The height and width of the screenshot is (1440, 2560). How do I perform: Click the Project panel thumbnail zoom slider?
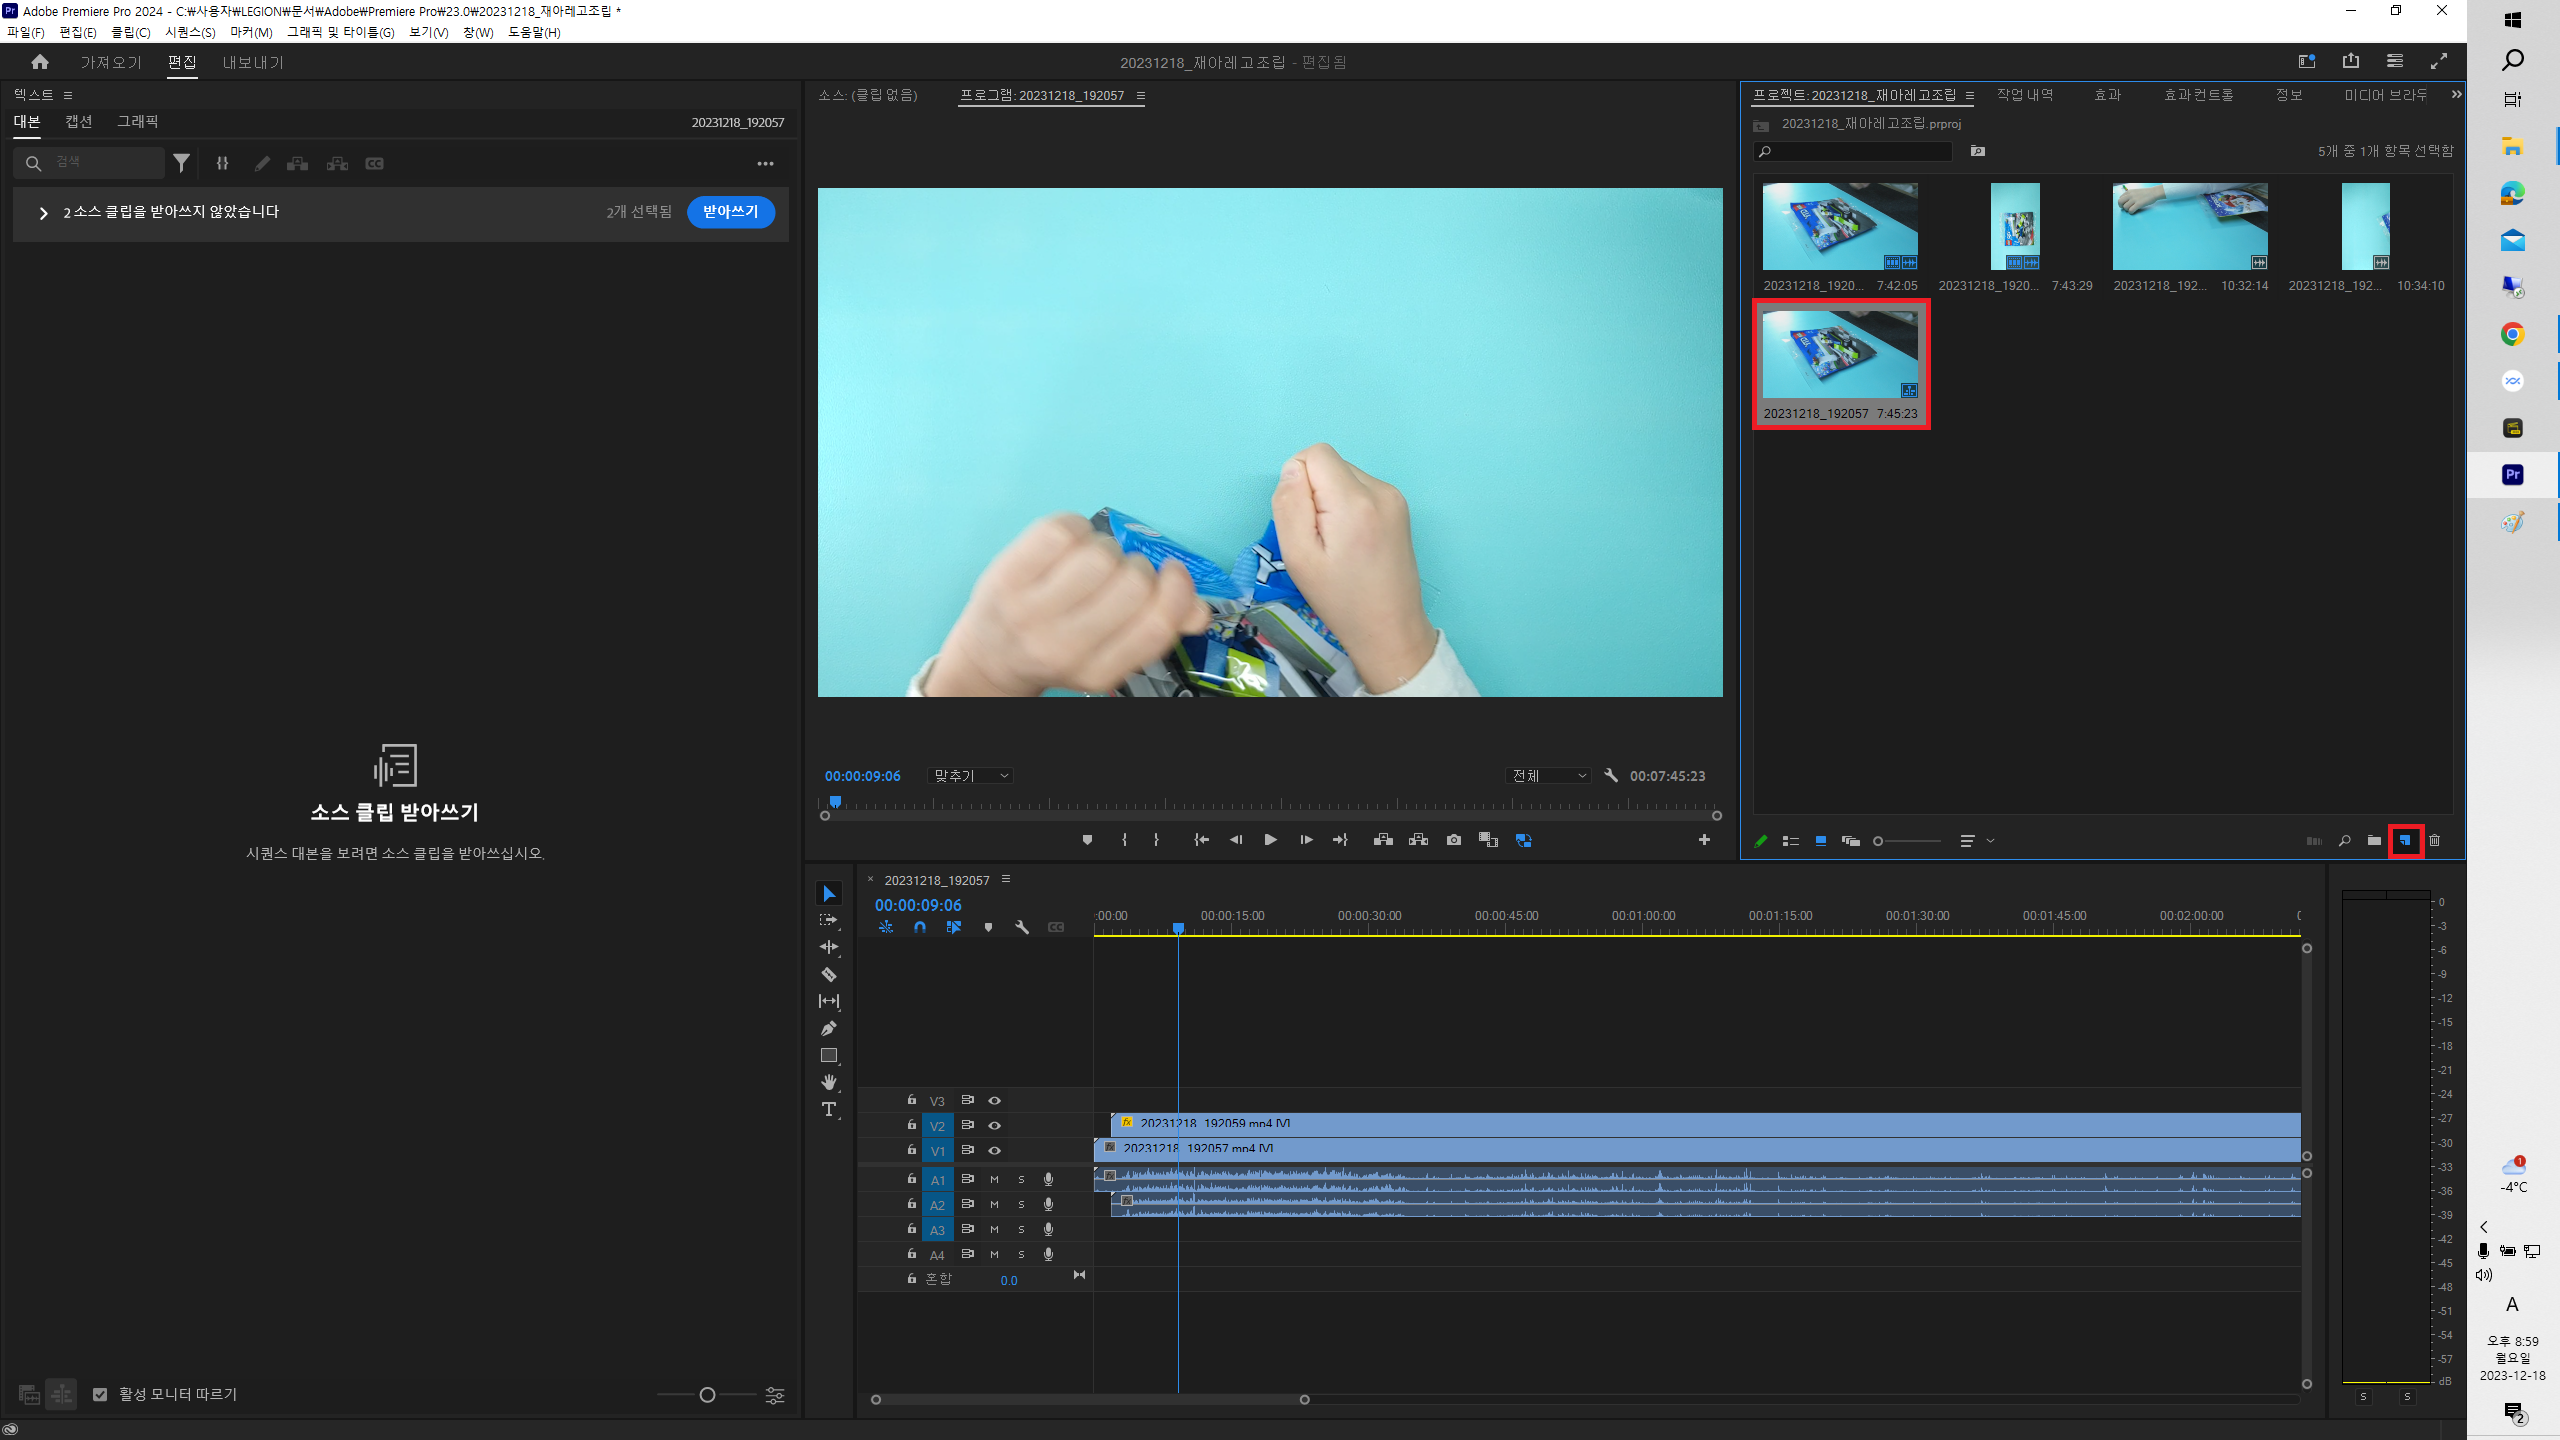tap(1908, 841)
